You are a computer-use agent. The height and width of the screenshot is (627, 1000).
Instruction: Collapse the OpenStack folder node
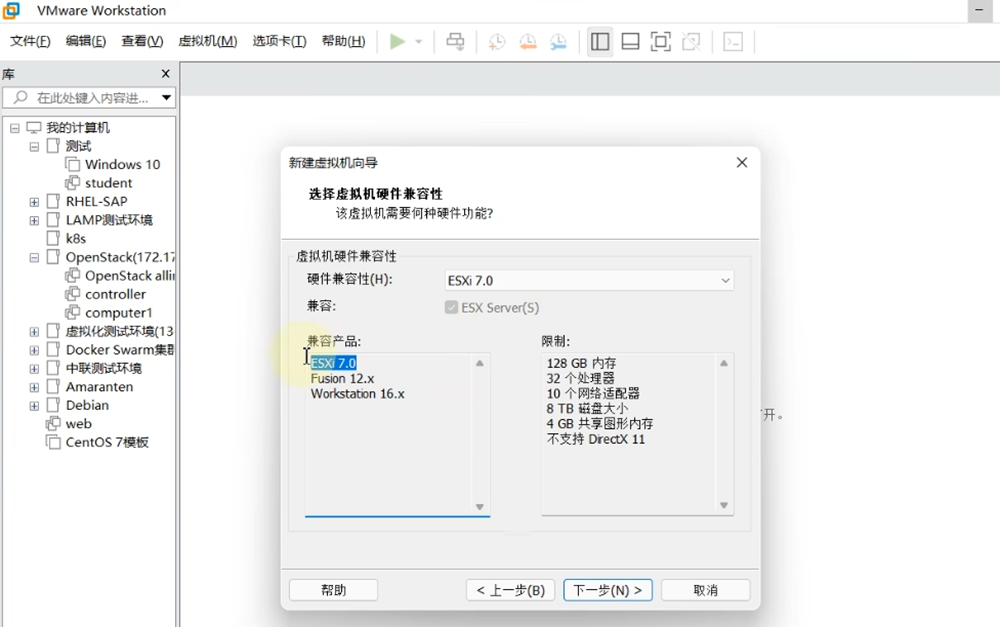34,258
